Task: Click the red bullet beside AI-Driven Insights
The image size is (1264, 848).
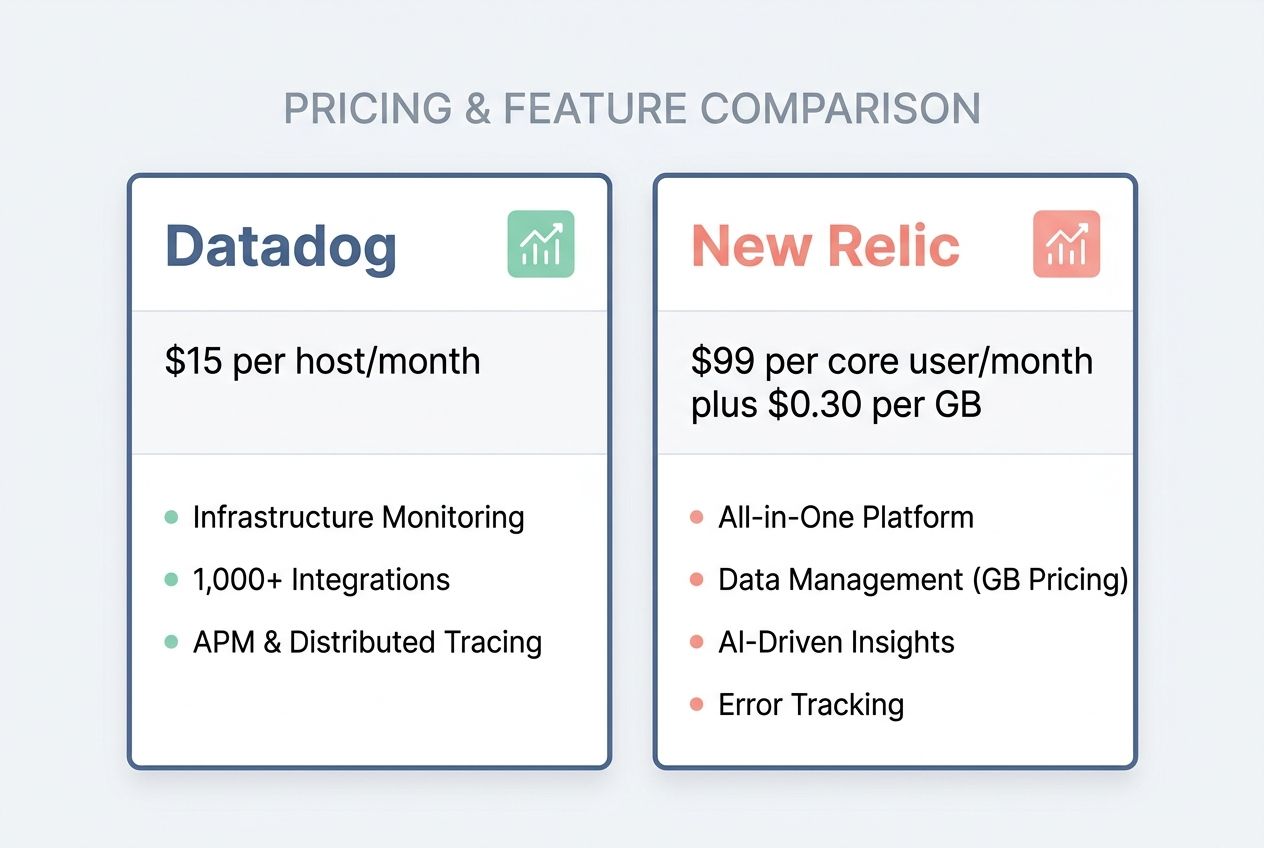Action: point(697,642)
